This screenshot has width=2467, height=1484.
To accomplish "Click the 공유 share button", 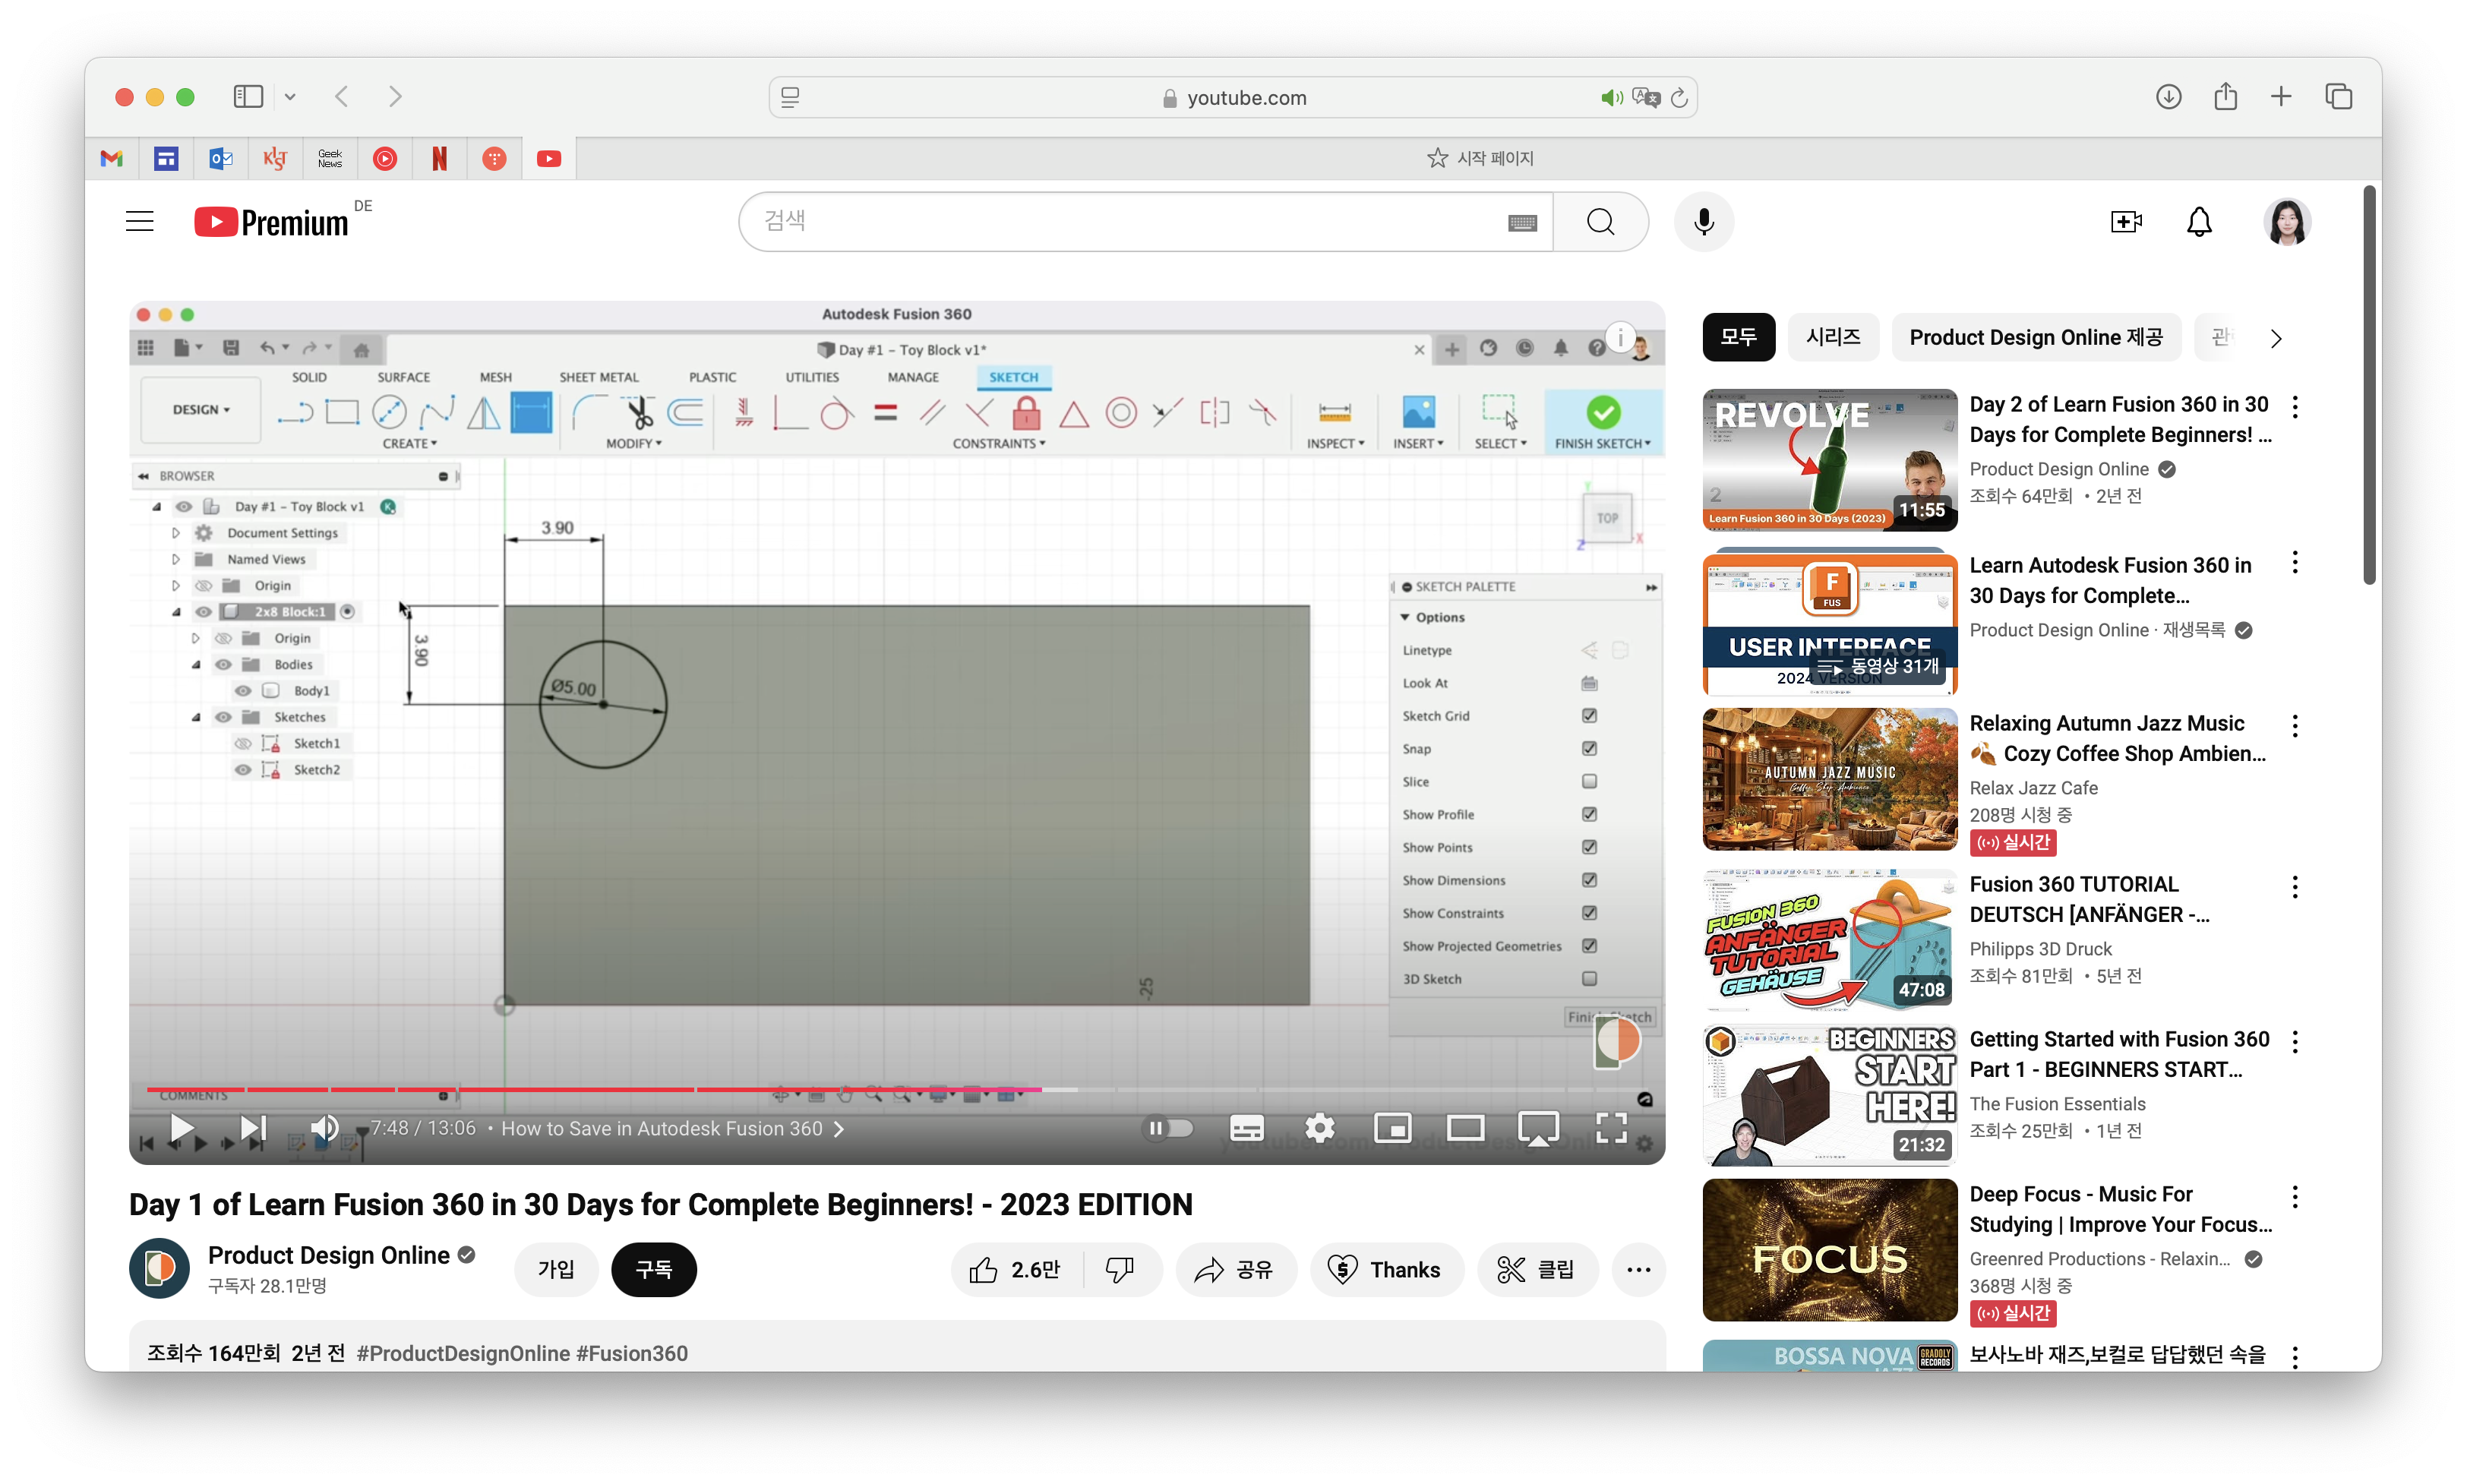I will (x=1235, y=1269).
